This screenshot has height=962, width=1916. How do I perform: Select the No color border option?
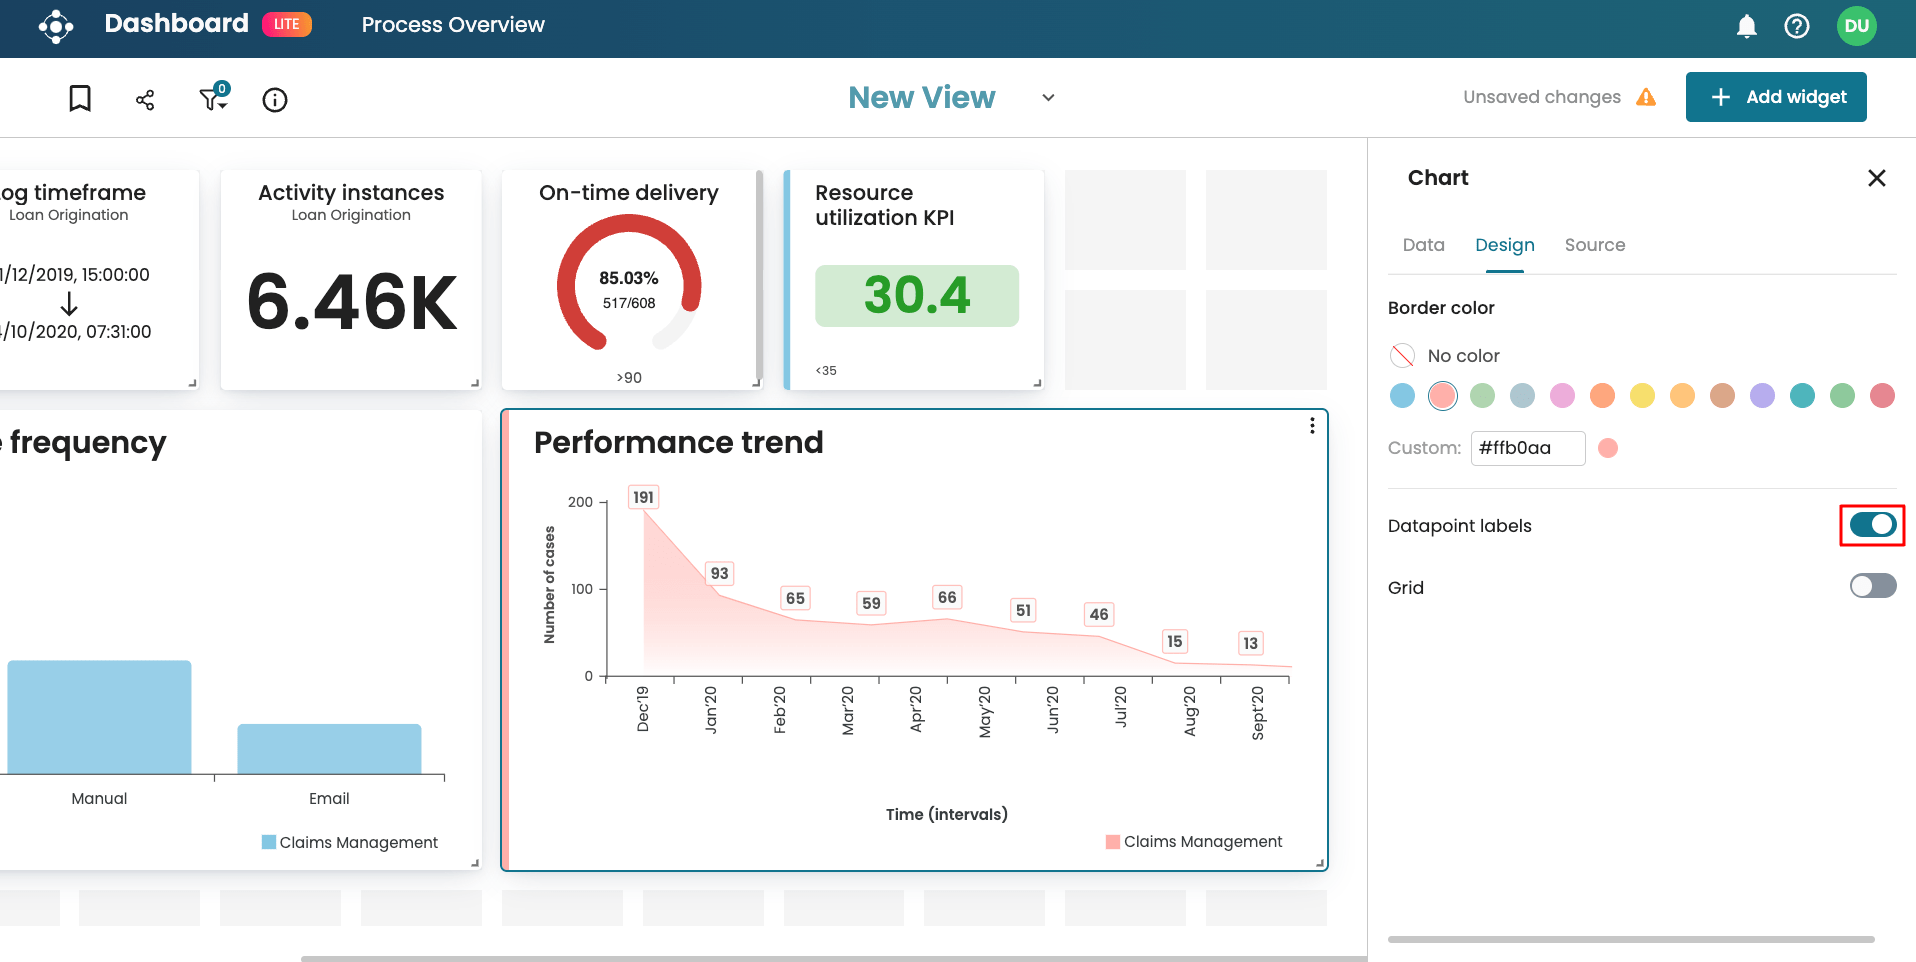click(x=1402, y=355)
